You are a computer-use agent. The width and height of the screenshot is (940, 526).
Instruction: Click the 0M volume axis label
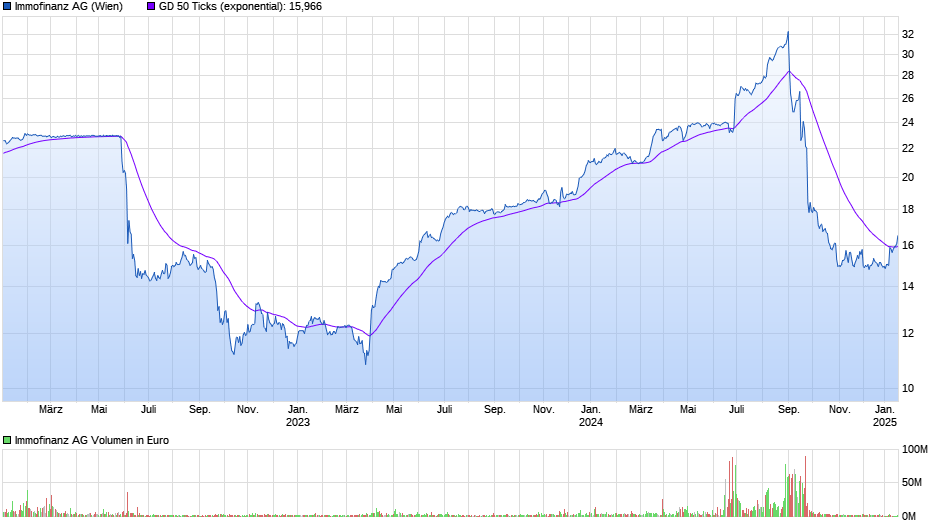(908, 516)
